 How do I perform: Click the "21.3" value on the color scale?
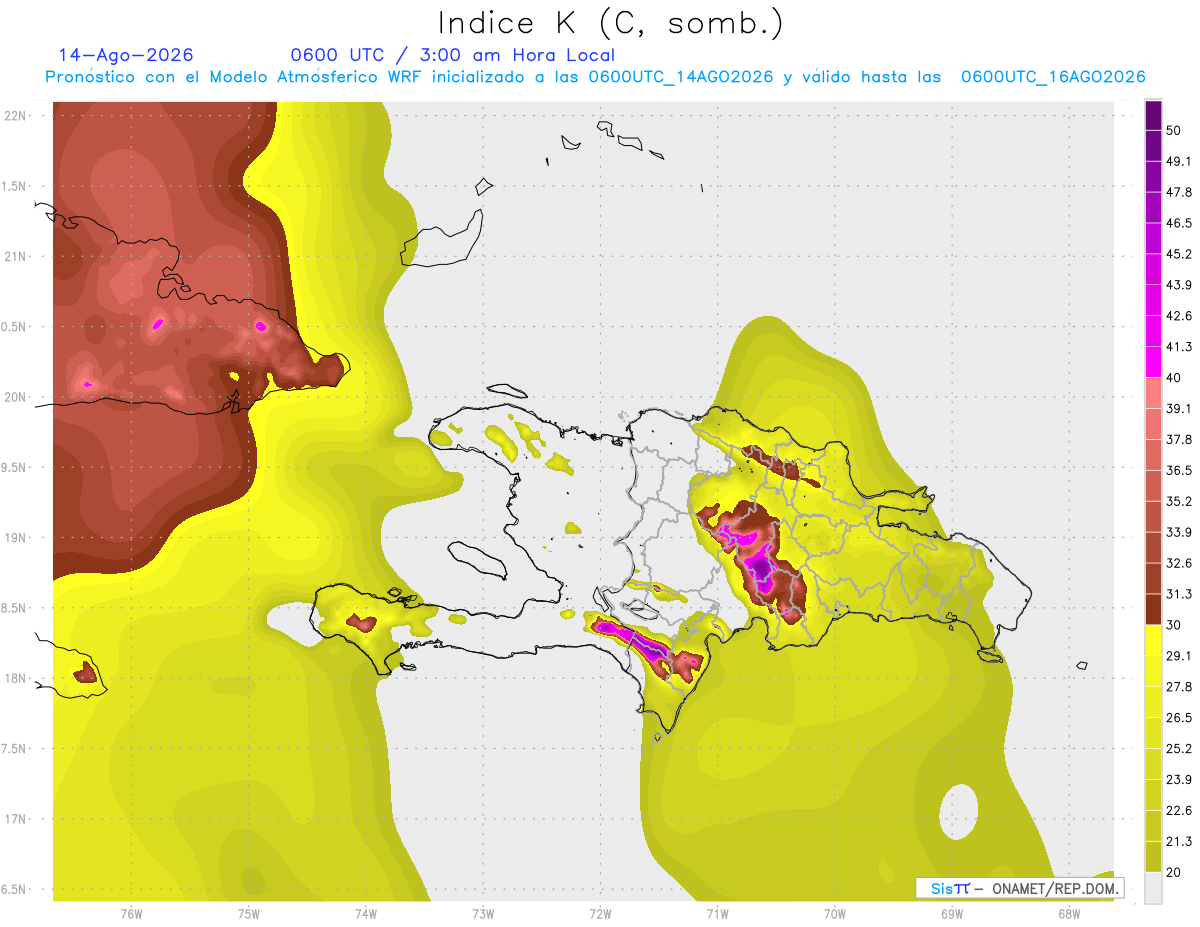coord(1179,841)
